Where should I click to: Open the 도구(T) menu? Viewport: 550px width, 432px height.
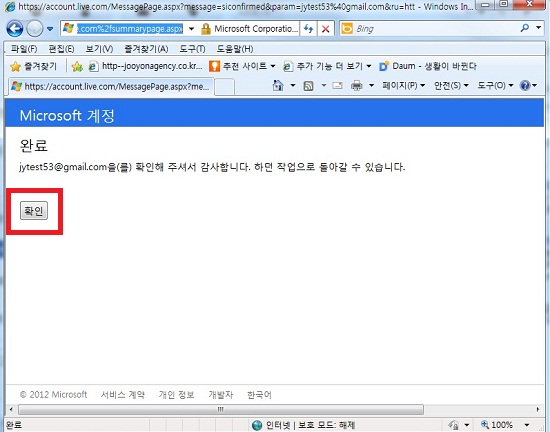coord(192,49)
